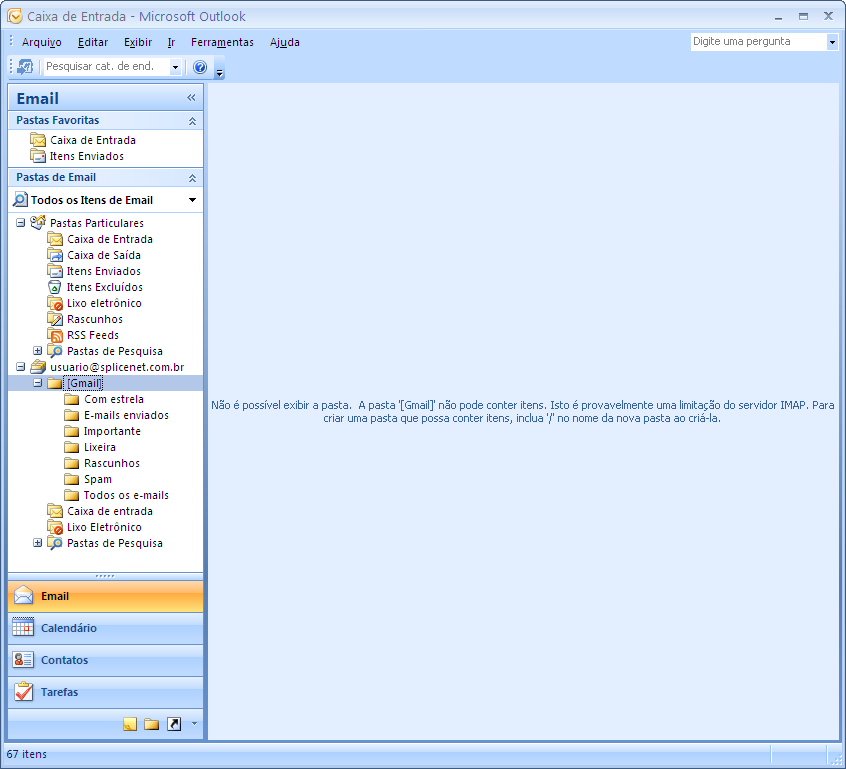Open the Notes icon in the navigation bar
Screen dimensions: 846x769
click(130, 724)
